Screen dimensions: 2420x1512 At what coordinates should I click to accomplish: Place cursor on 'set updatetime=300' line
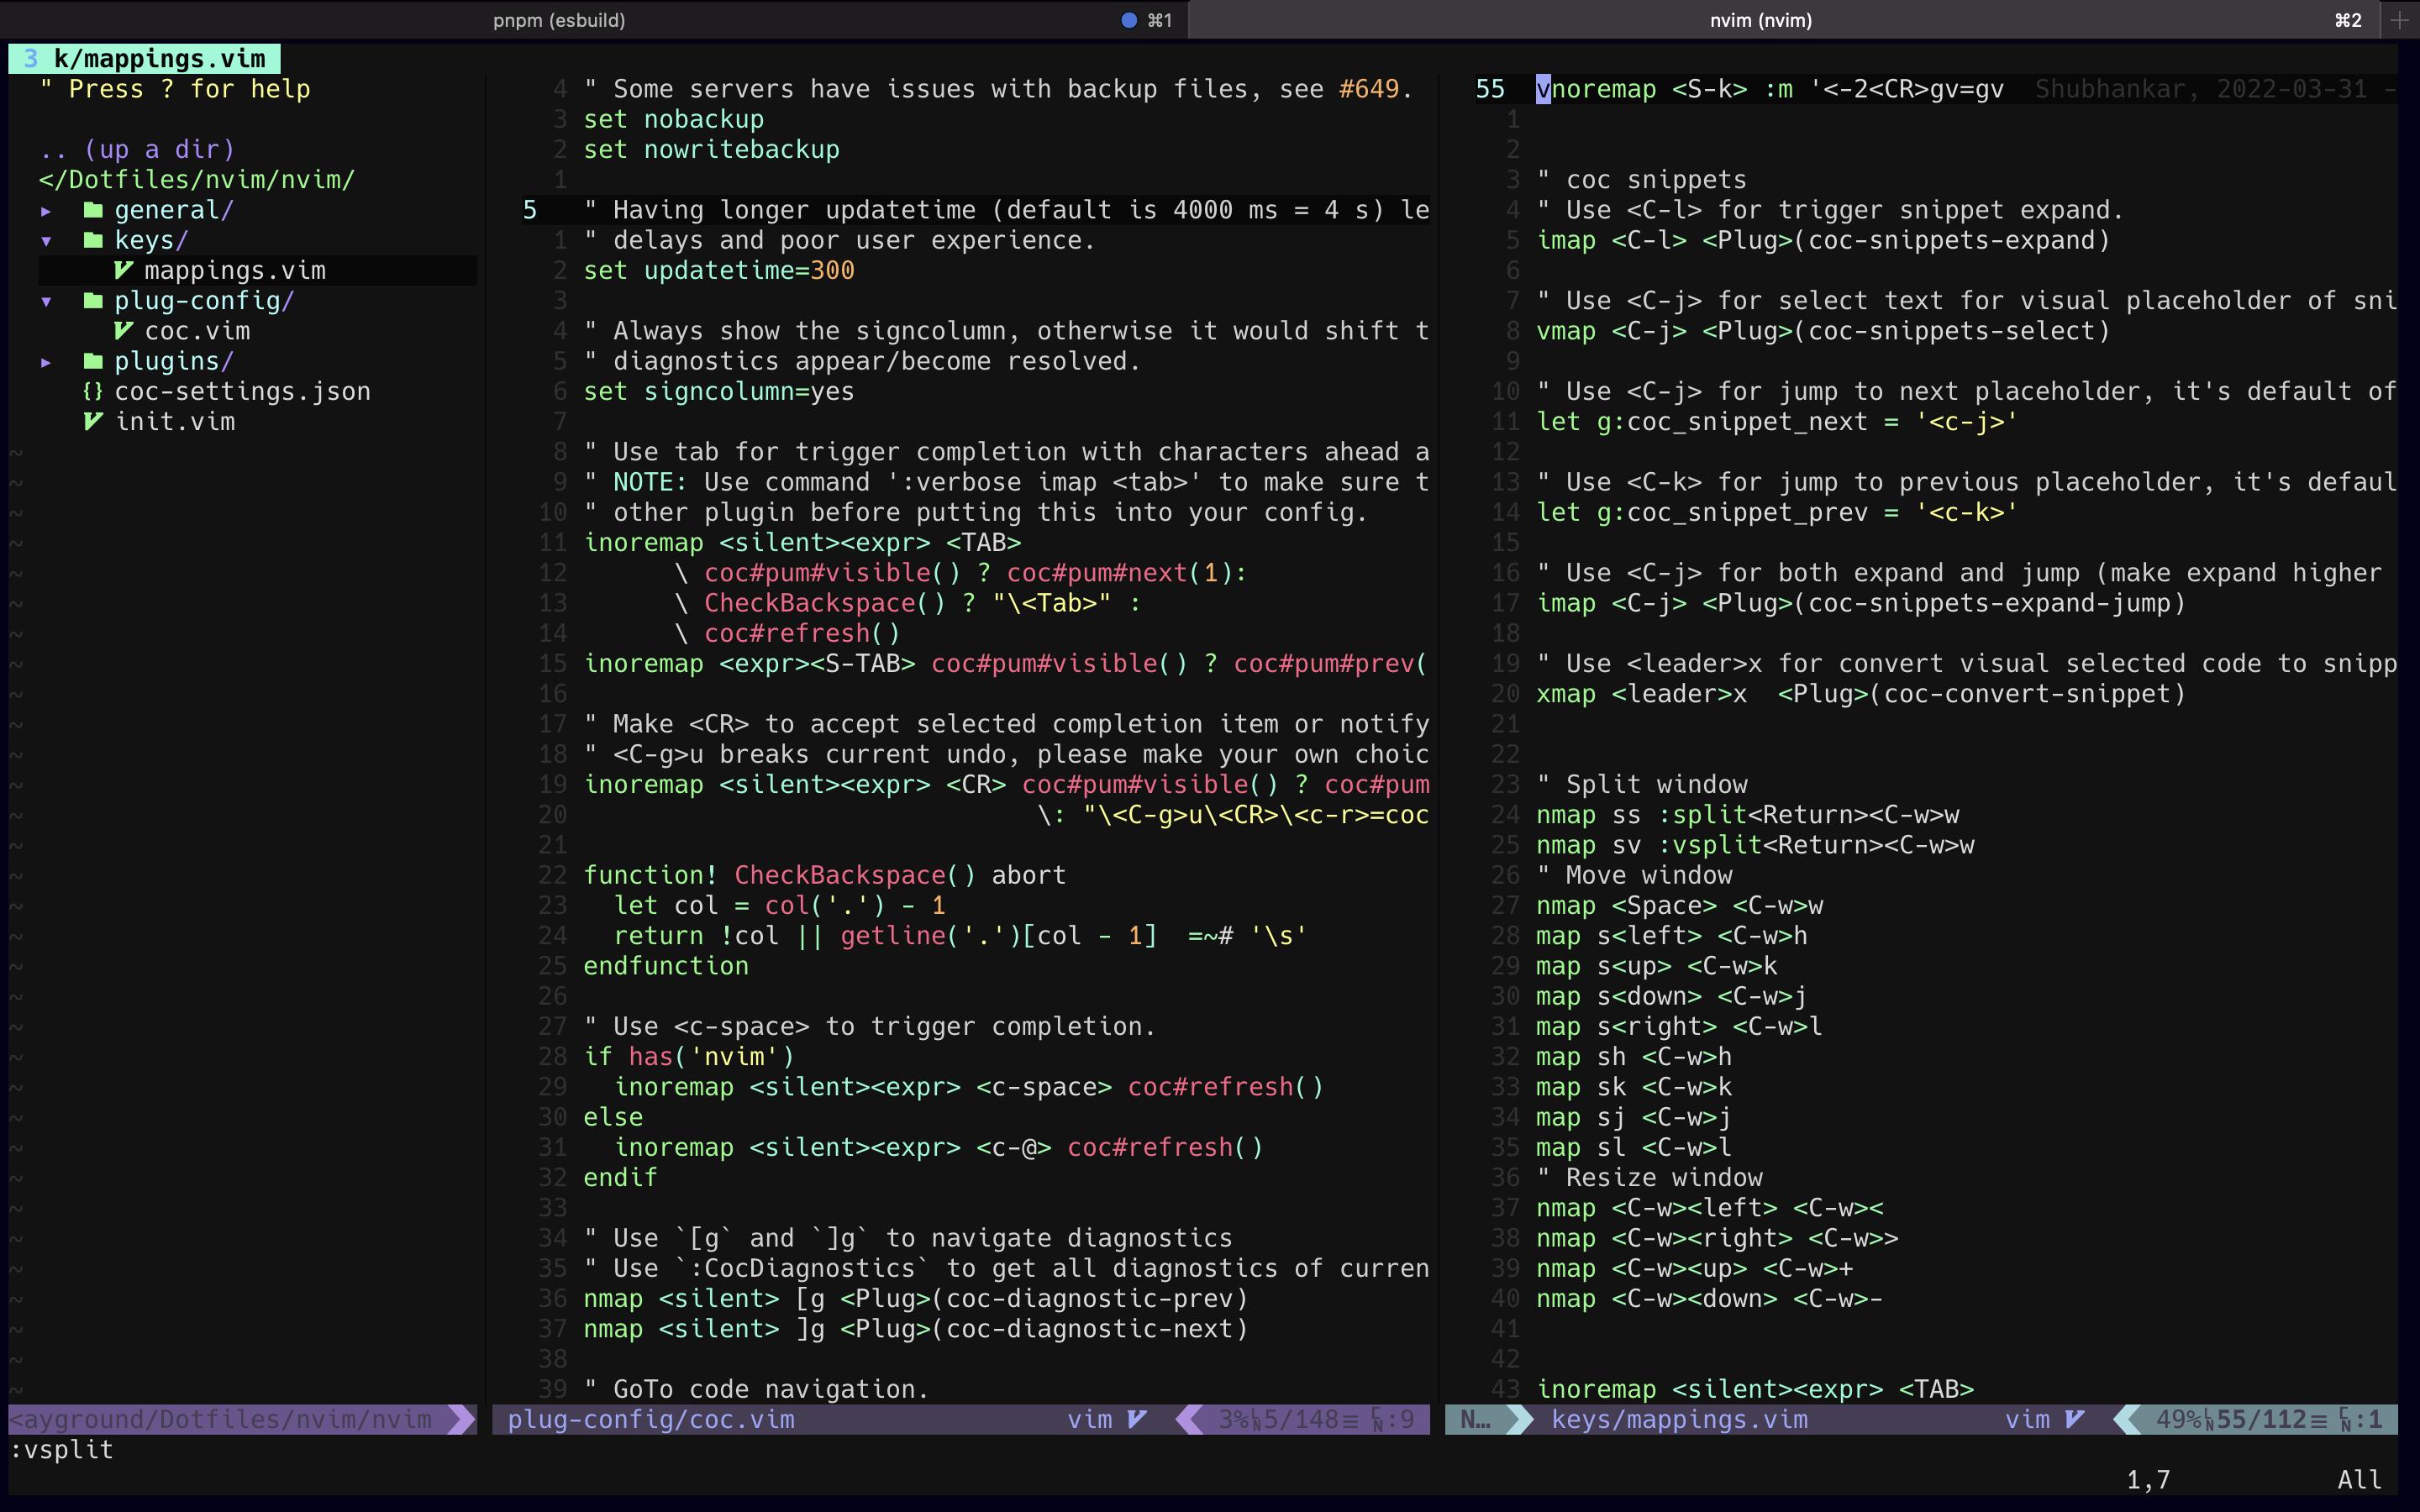[x=719, y=270]
